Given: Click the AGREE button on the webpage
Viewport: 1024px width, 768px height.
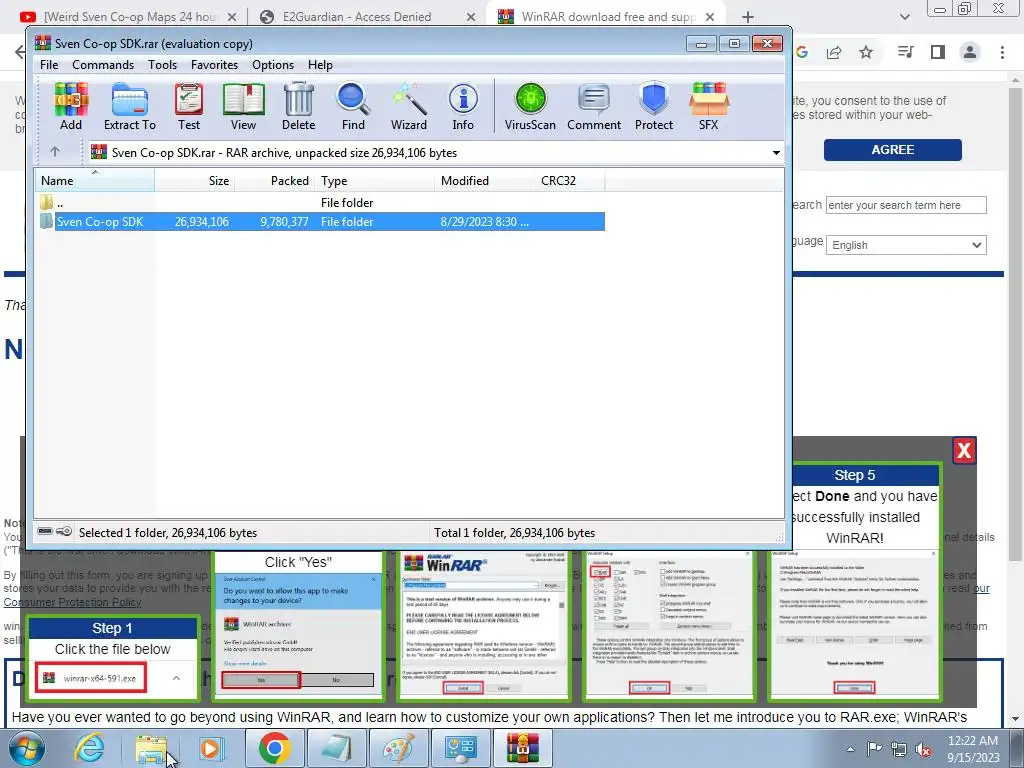Looking at the screenshot, I should click(x=892, y=150).
